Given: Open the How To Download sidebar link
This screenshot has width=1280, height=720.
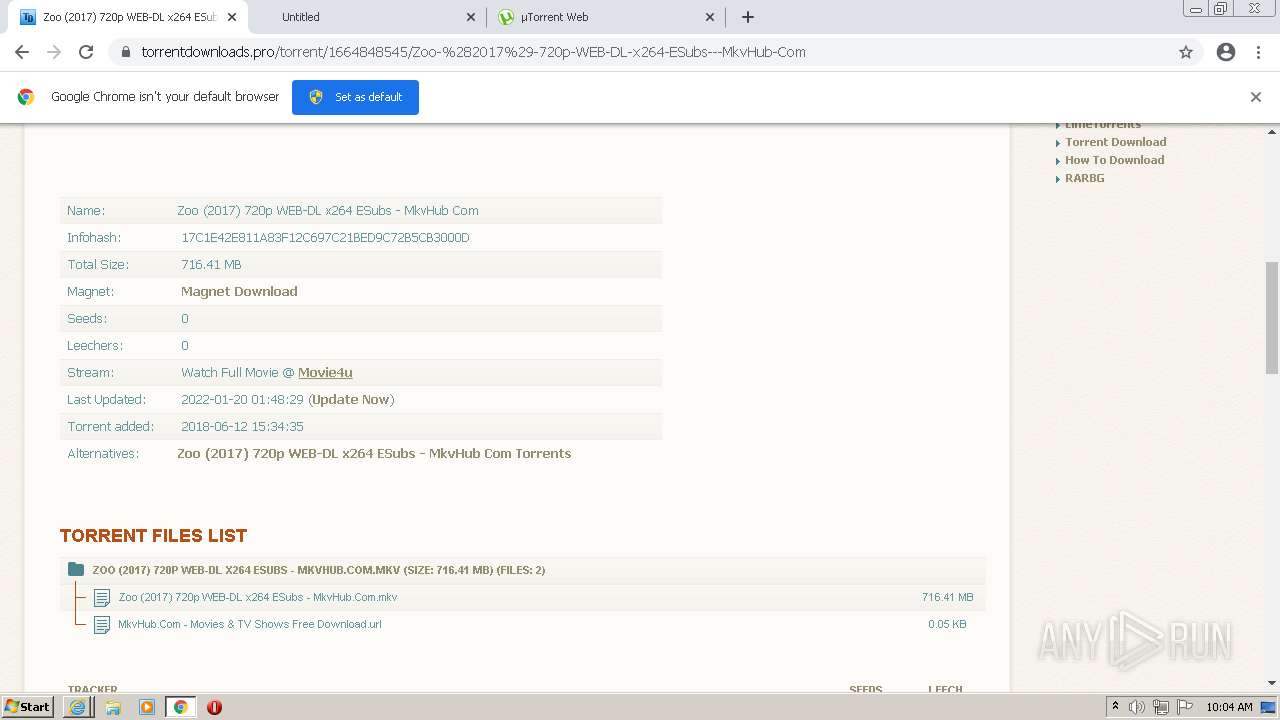Looking at the screenshot, I should click(1114, 160).
